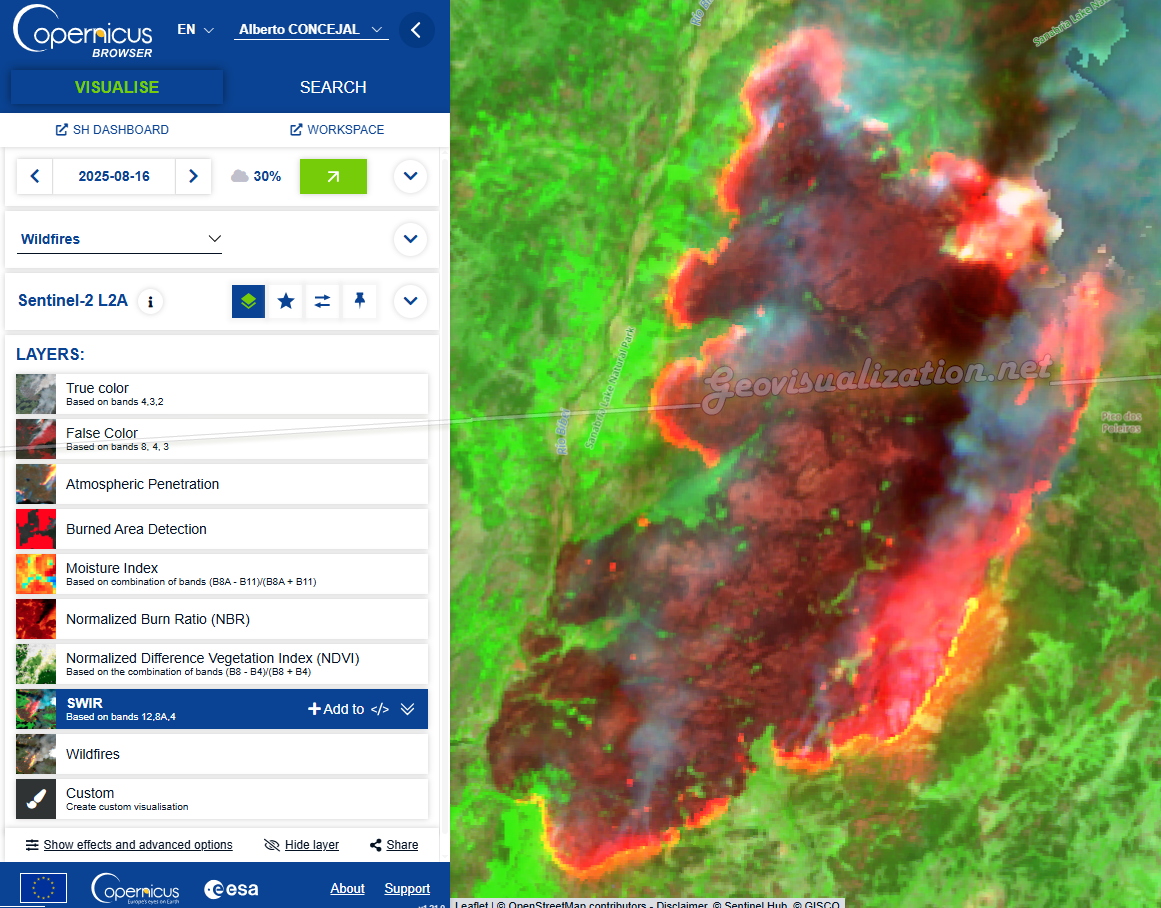1161x908 pixels.
Task: Click the 2025-08-16 date field
Action: coord(114,176)
